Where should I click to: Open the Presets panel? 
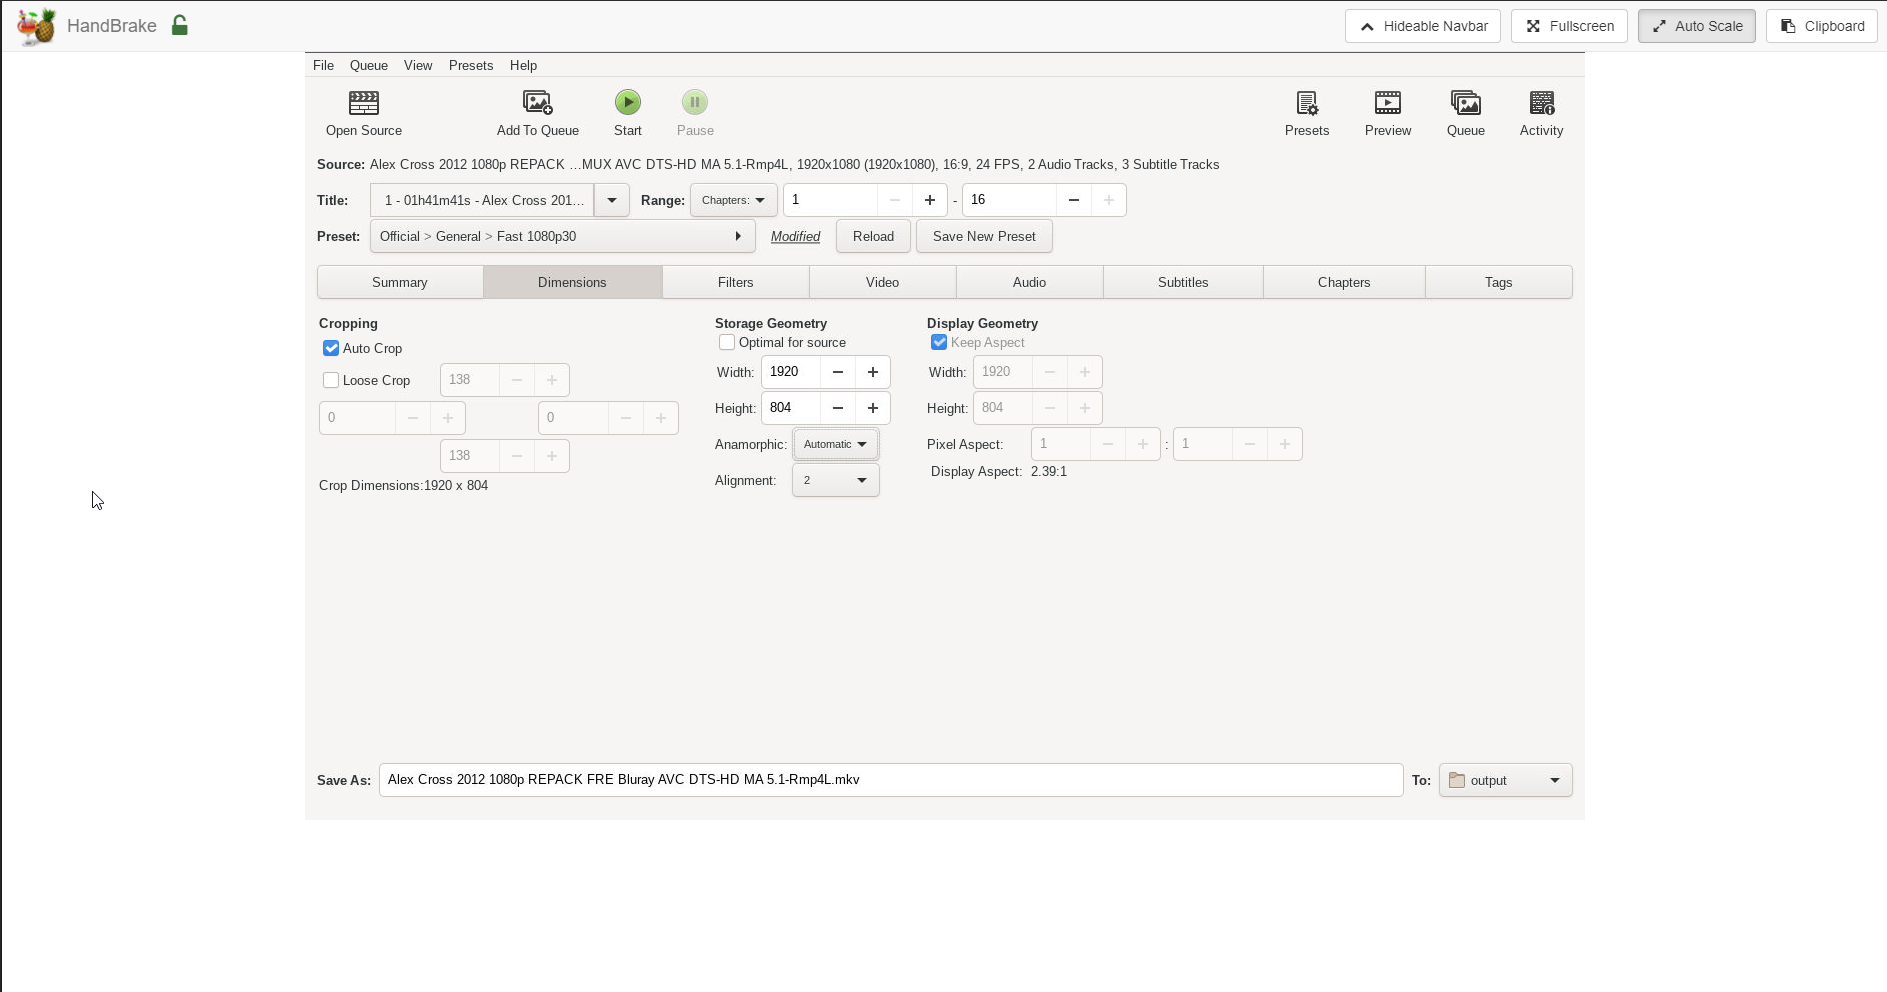1307,111
